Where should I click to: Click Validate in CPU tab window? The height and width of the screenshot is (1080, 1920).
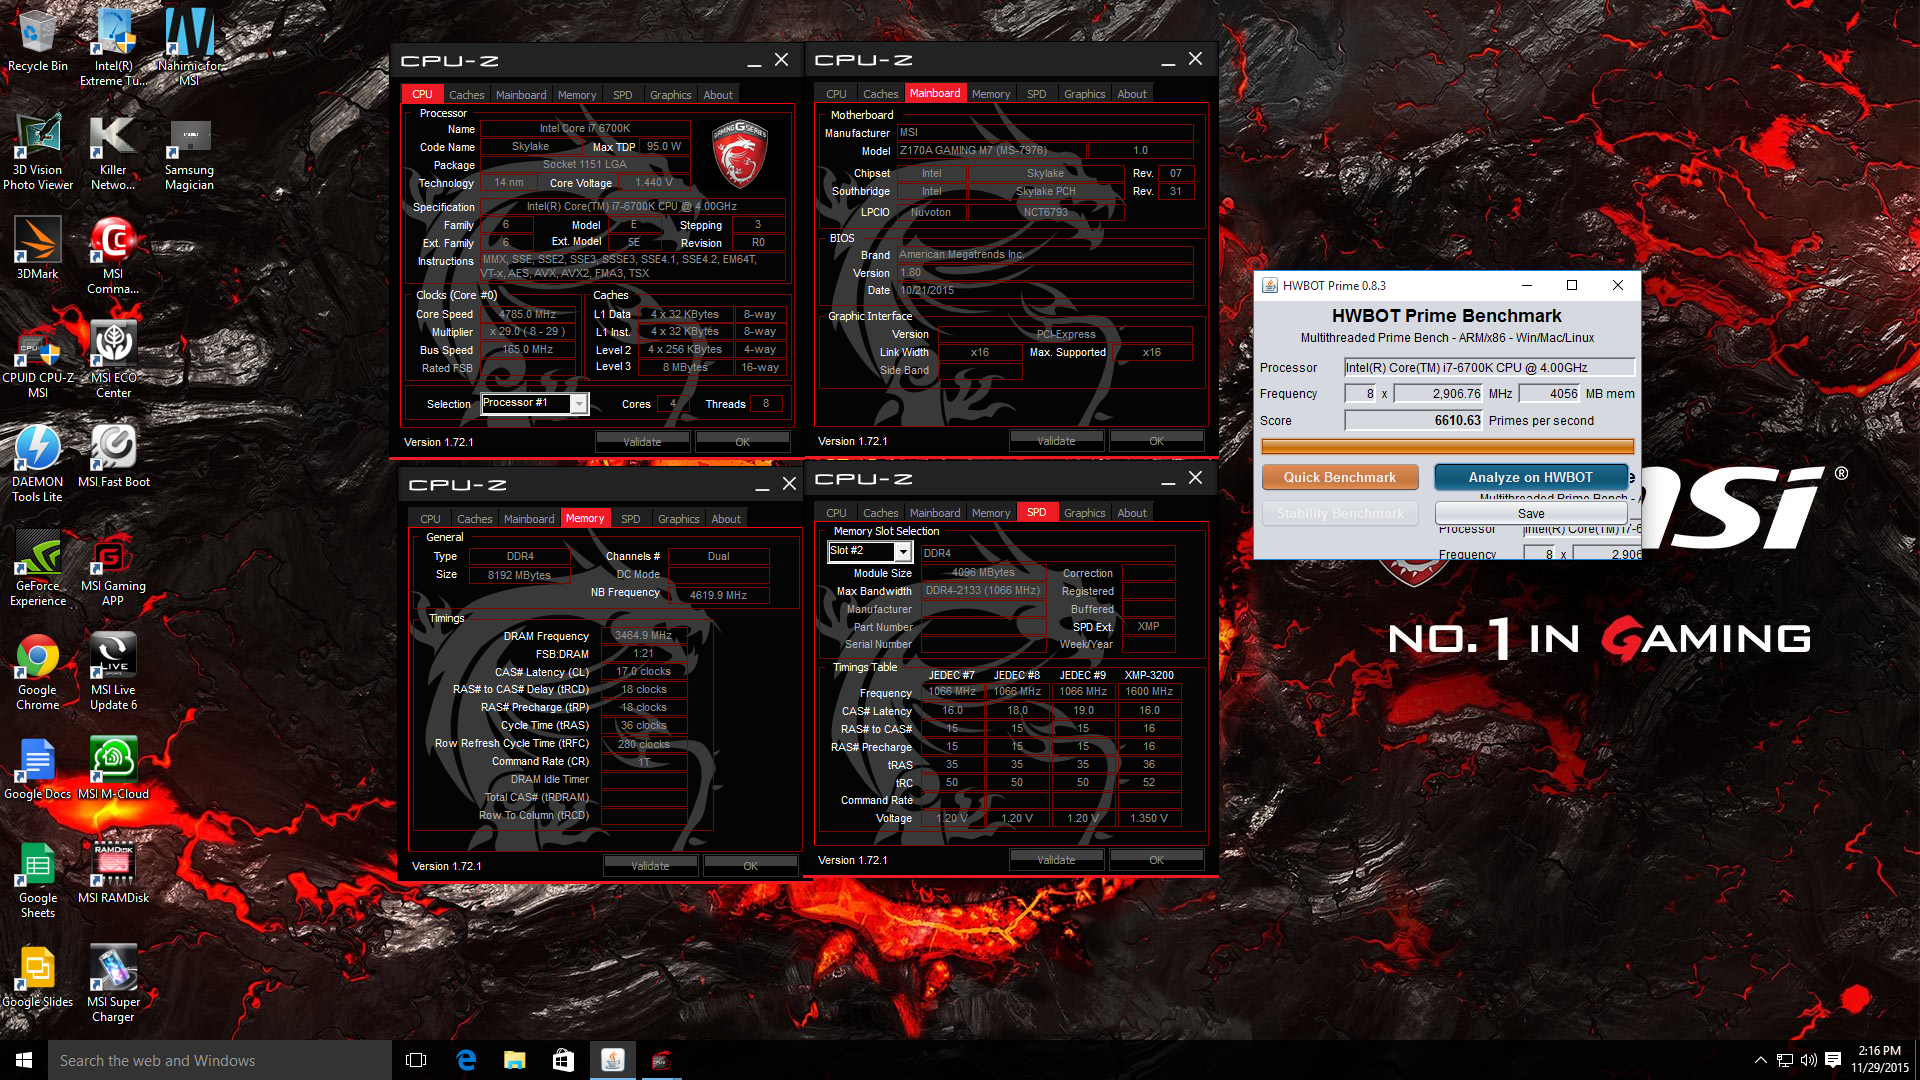[x=642, y=442]
